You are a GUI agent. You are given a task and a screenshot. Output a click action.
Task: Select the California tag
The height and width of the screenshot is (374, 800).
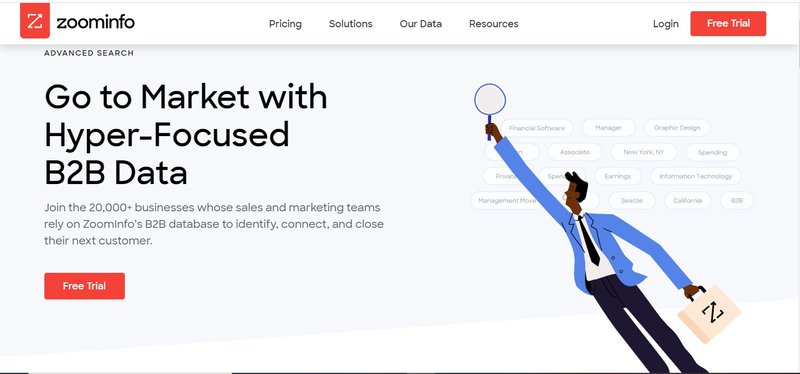pyautogui.click(x=687, y=201)
